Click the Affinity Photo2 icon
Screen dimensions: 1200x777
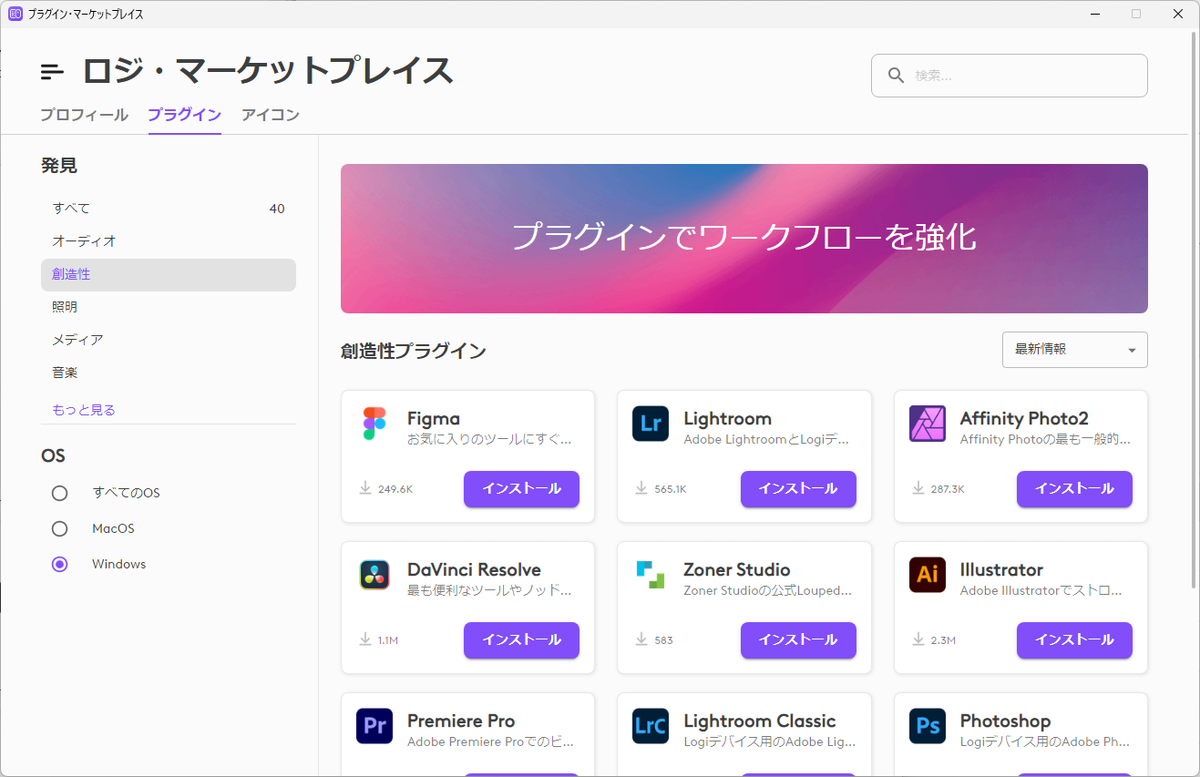[928, 424]
